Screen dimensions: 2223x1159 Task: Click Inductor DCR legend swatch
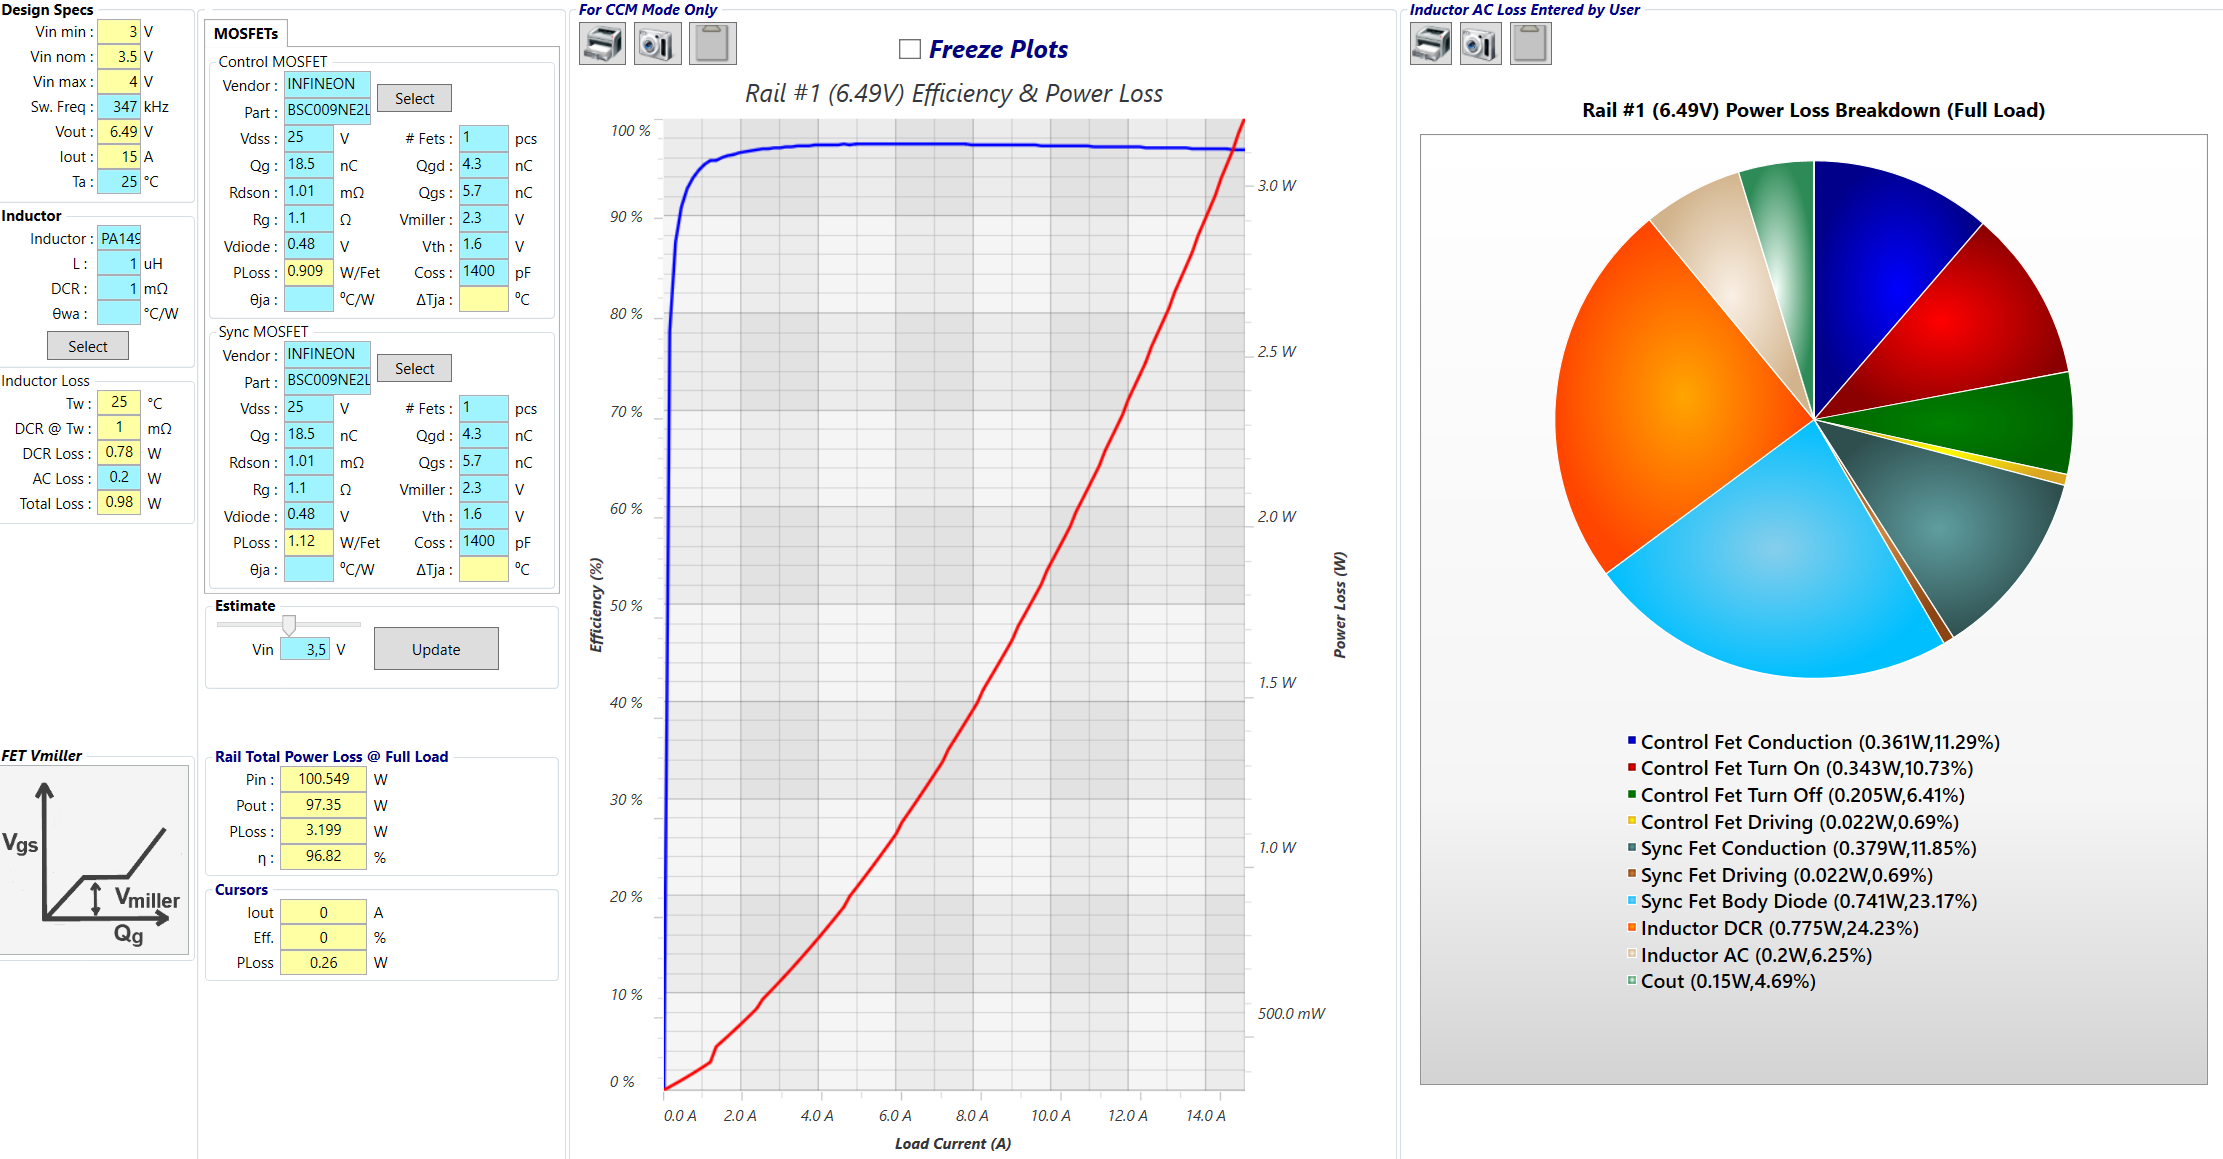pyautogui.click(x=1632, y=927)
